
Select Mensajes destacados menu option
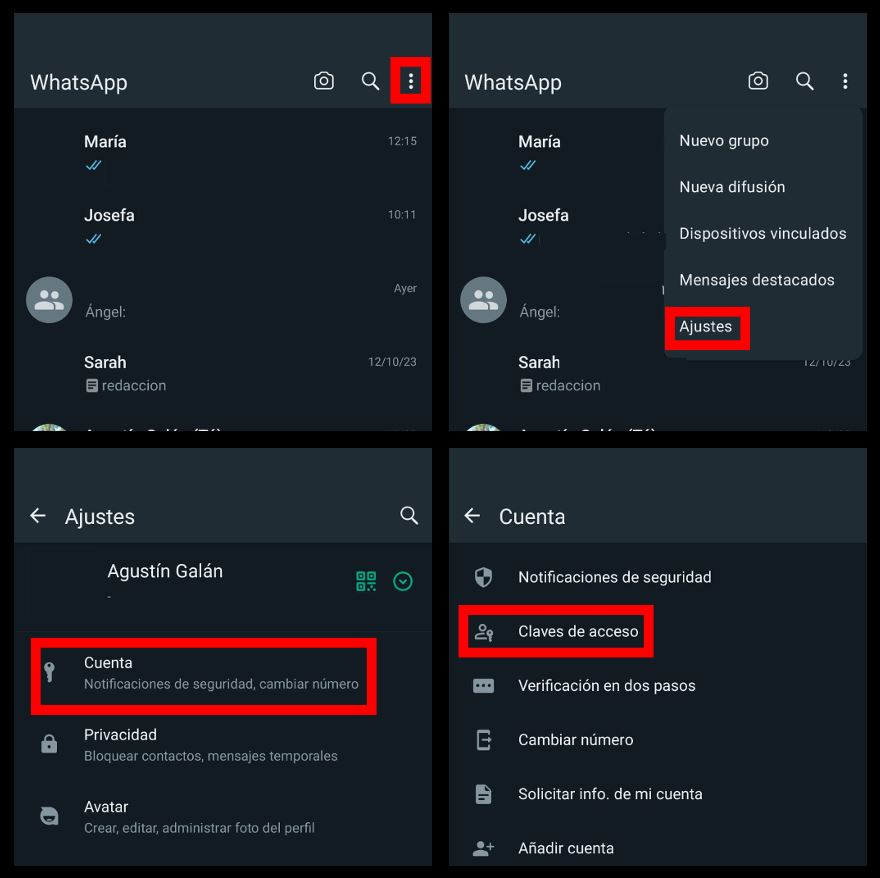click(x=756, y=280)
